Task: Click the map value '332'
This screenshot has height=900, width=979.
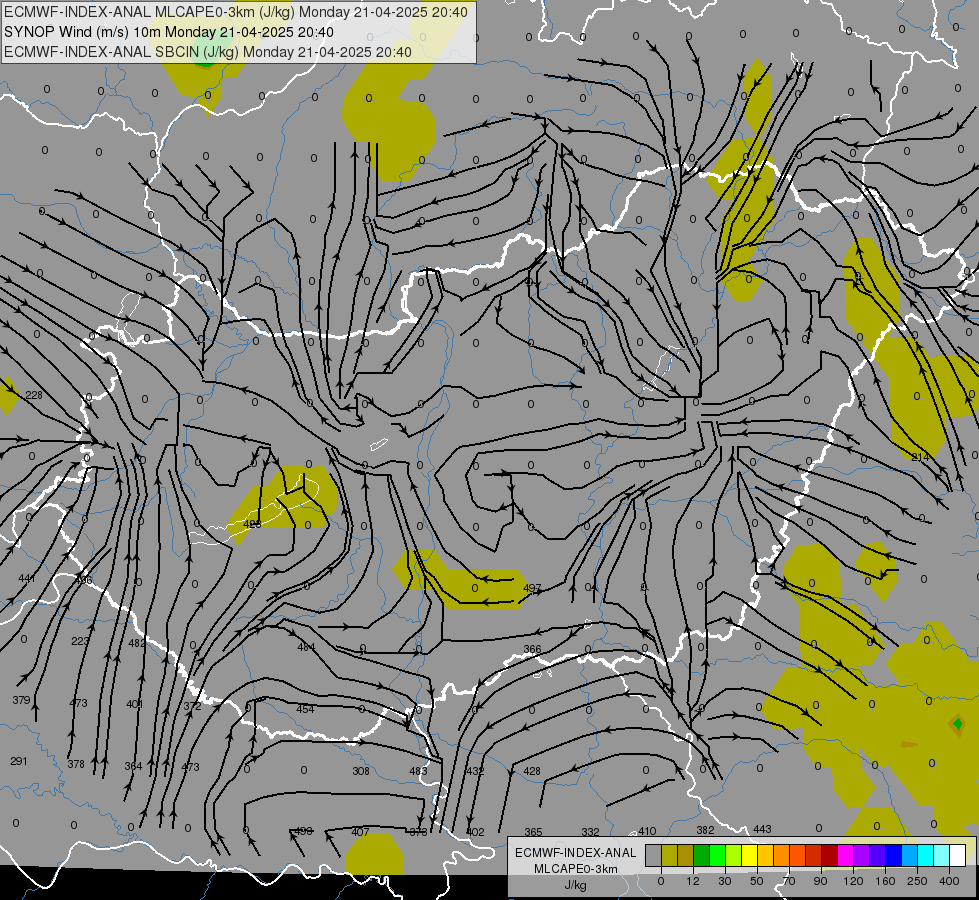Action: [590, 832]
